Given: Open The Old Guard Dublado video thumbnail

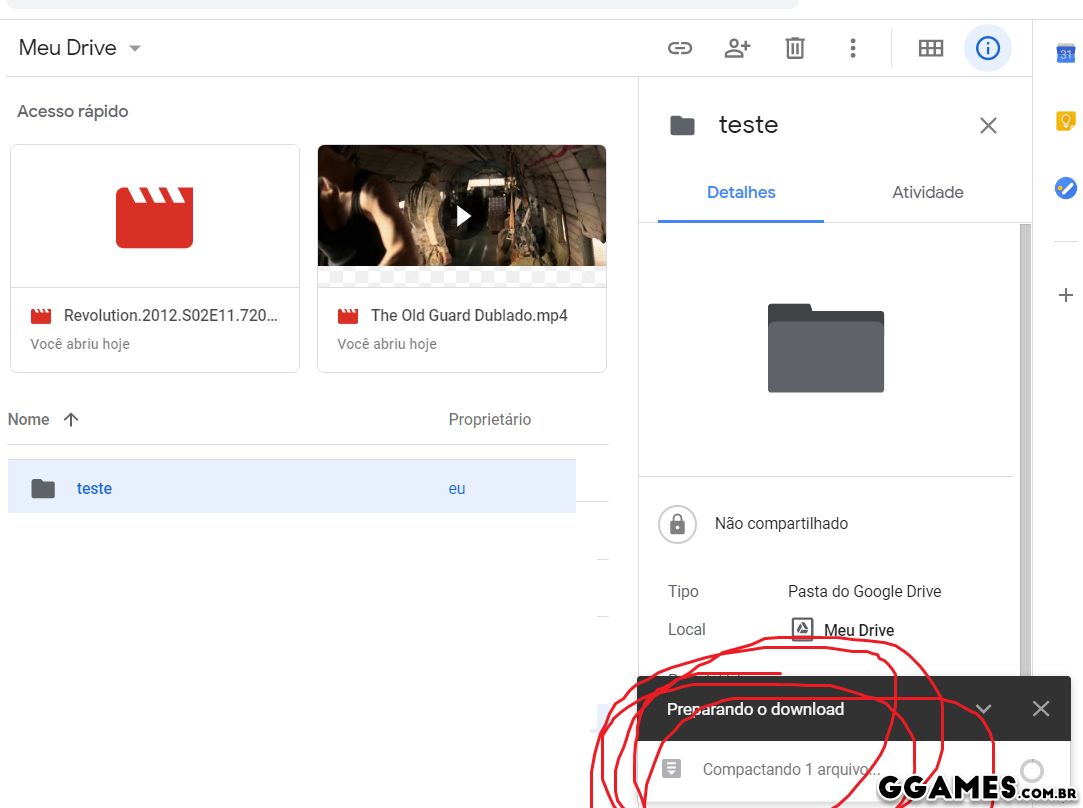Looking at the screenshot, I should coord(462,215).
